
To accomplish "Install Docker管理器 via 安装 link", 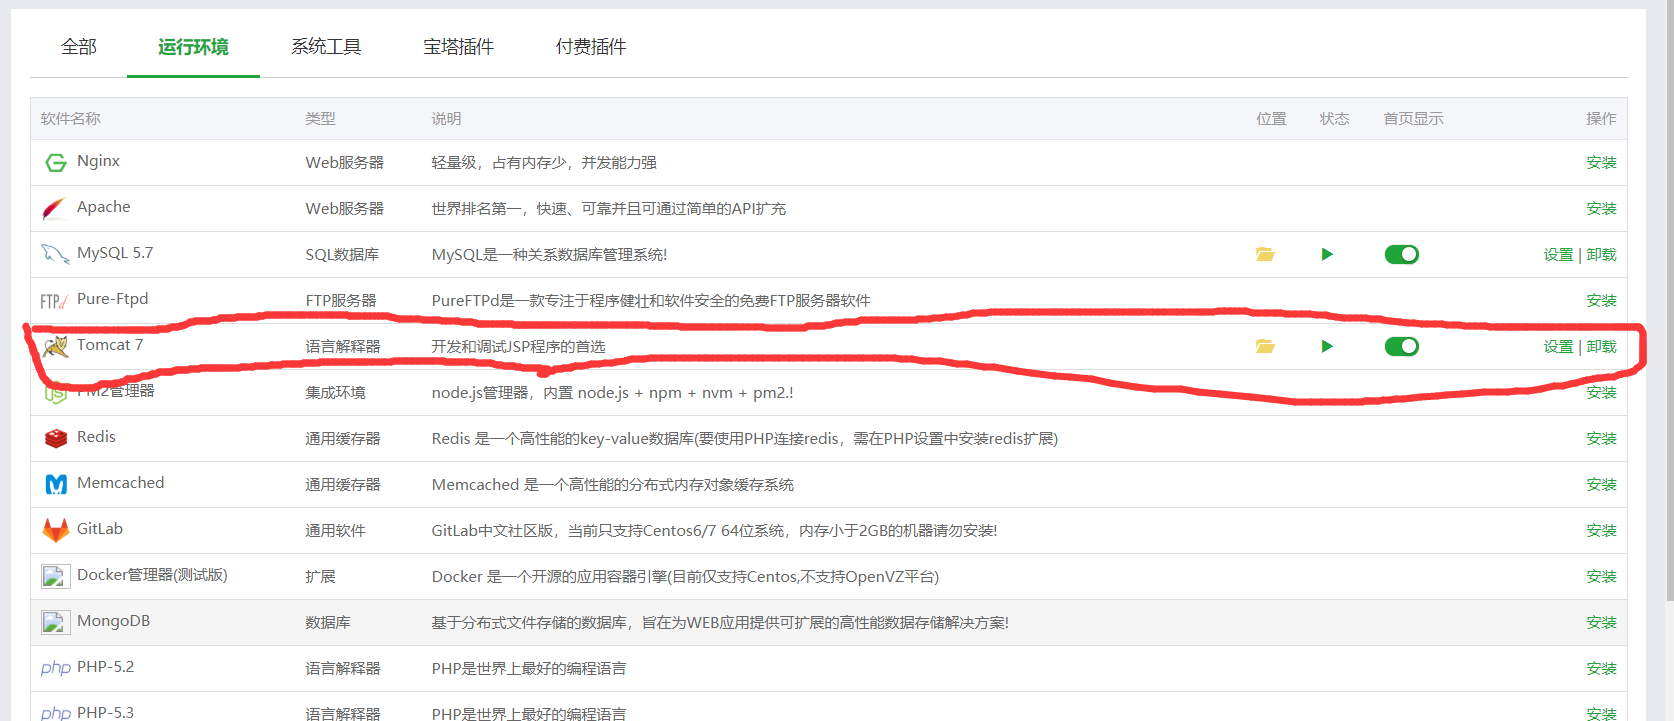I will (1601, 577).
